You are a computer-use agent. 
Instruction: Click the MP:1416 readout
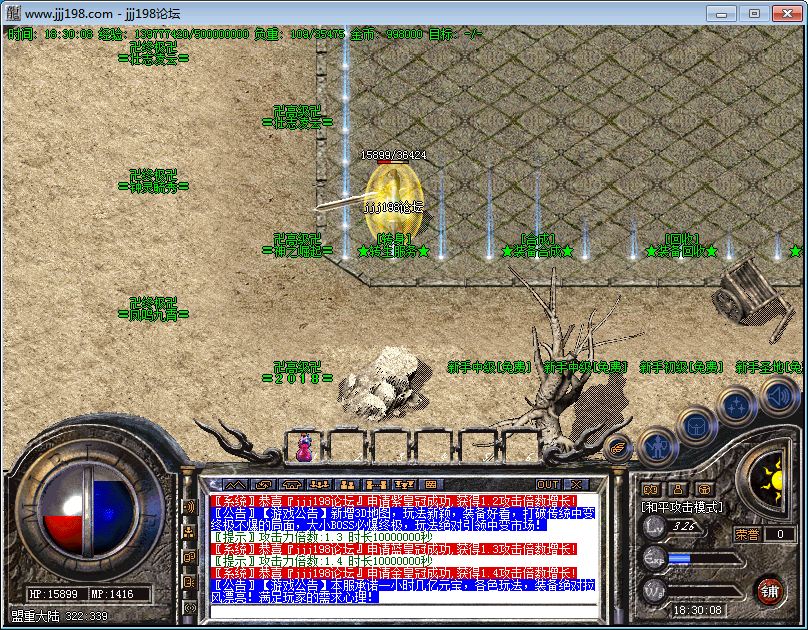[112, 594]
